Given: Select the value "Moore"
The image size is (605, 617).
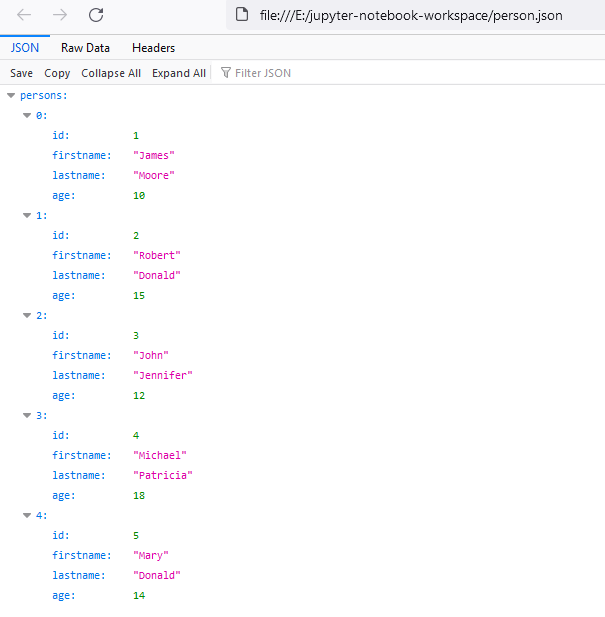Looking at the screenshot, I should 153,175.
